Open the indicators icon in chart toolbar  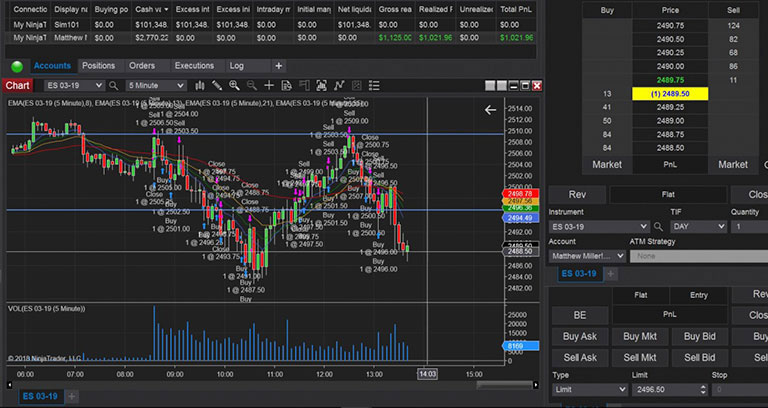pos(339,86)
